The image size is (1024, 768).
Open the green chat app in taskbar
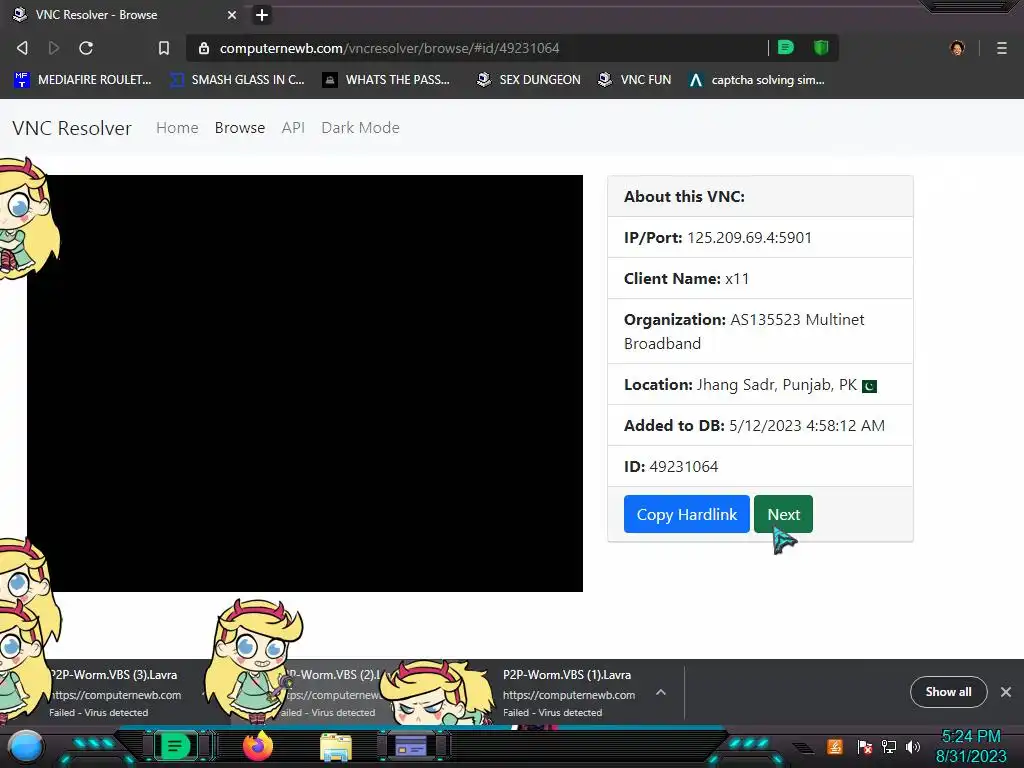click(x=175, y=746)
